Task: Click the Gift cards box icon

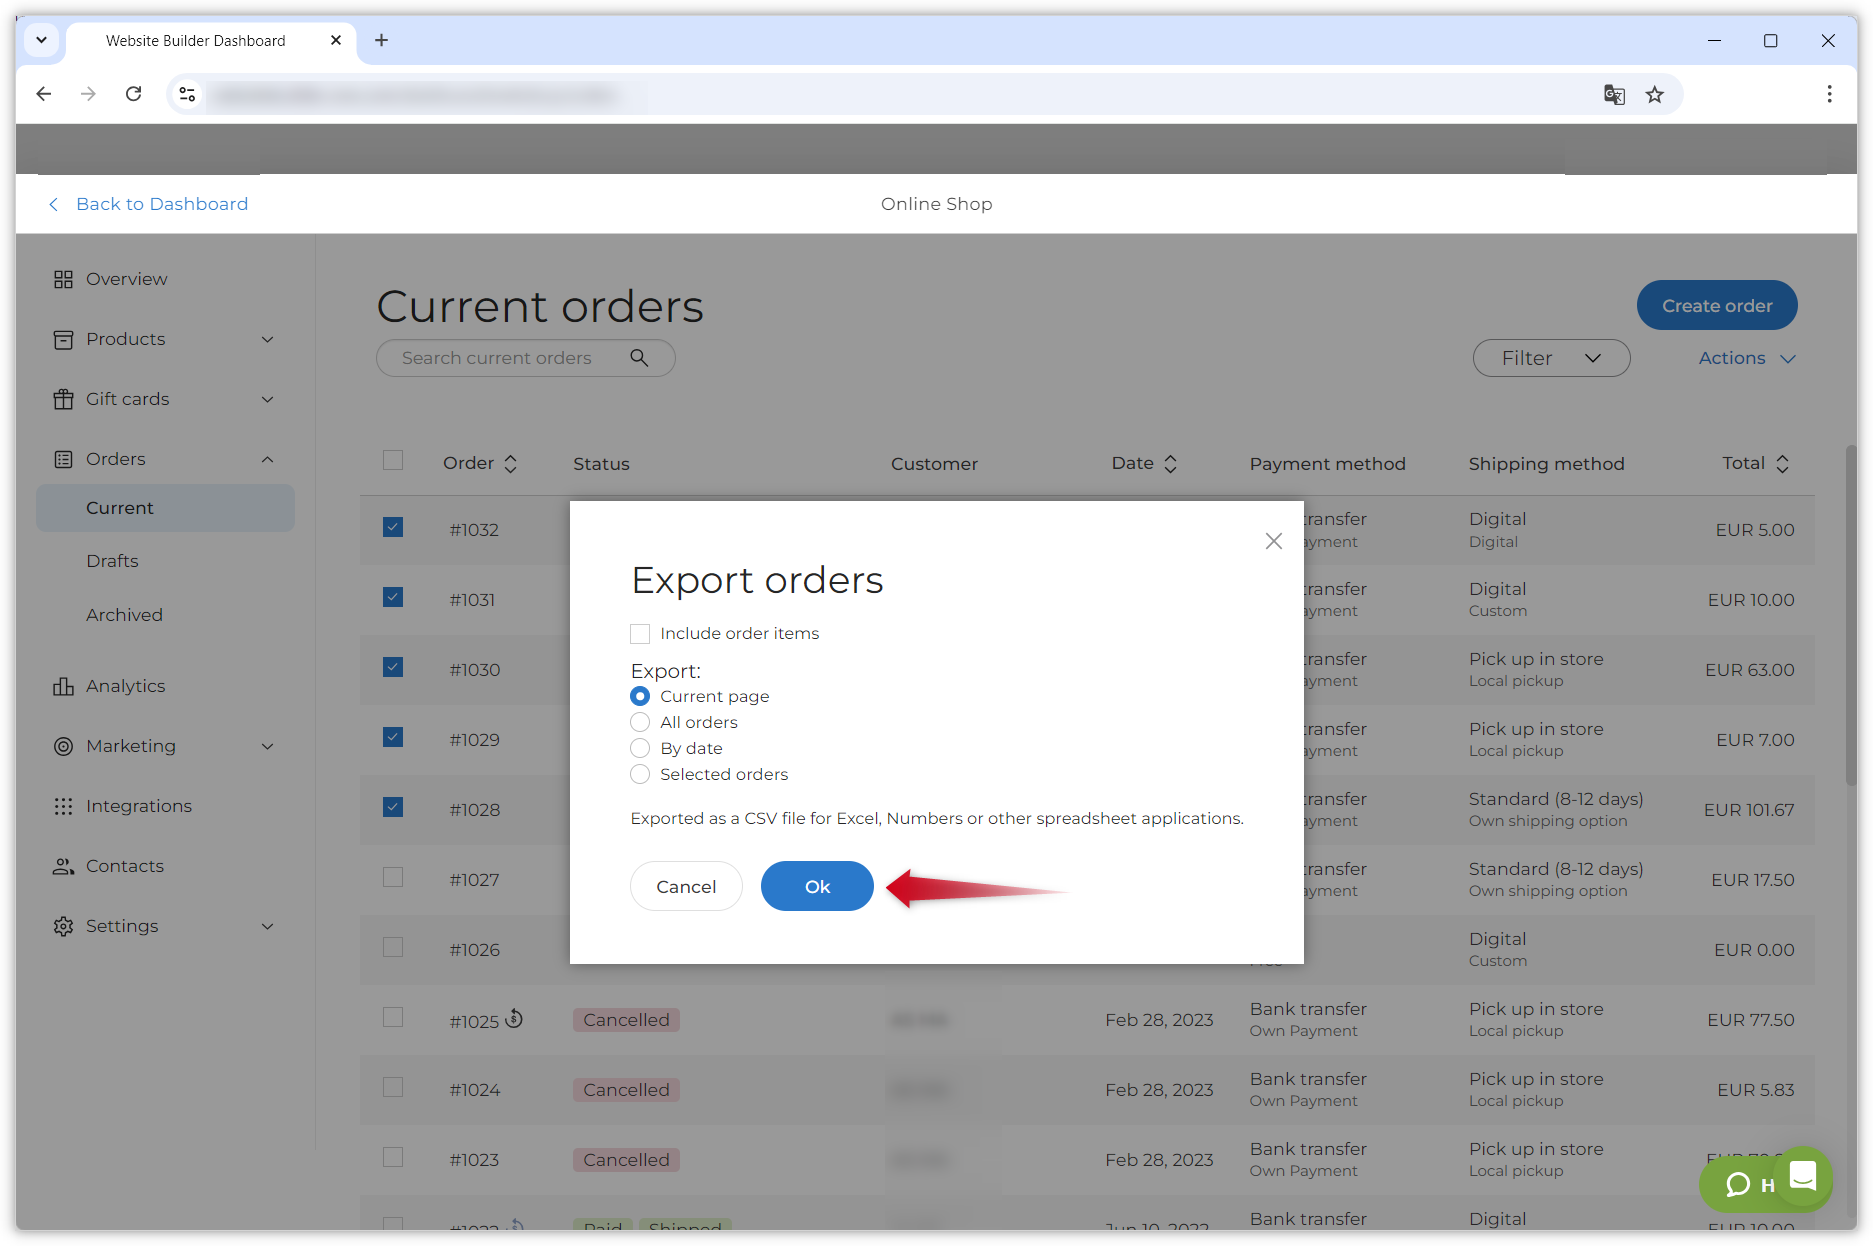Action: coord(63,399)
